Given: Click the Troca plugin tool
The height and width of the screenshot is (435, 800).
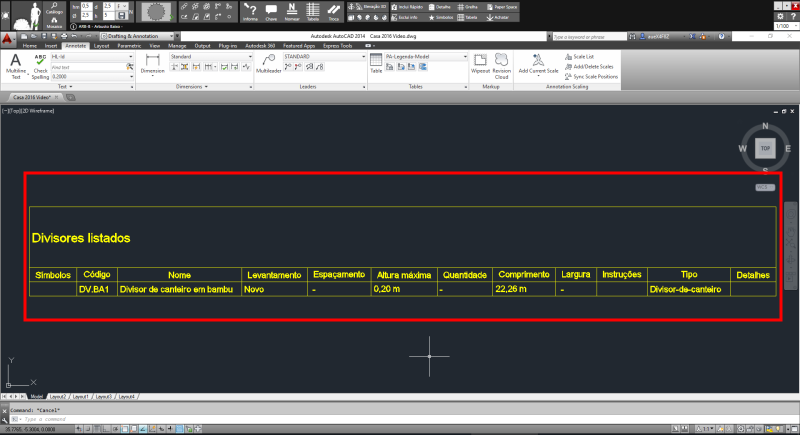Looking at the screenshot, I should pos(334,12).
